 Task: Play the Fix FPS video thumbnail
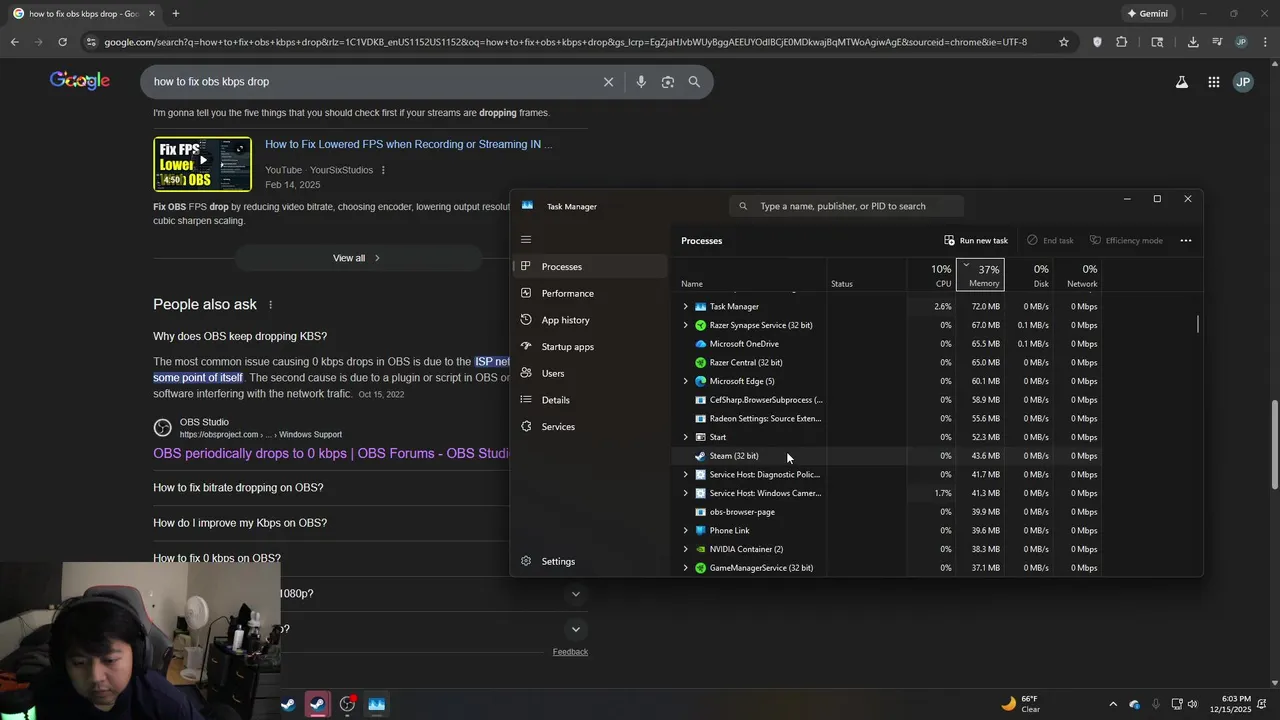pyautogui.click(x=202, y=163)
